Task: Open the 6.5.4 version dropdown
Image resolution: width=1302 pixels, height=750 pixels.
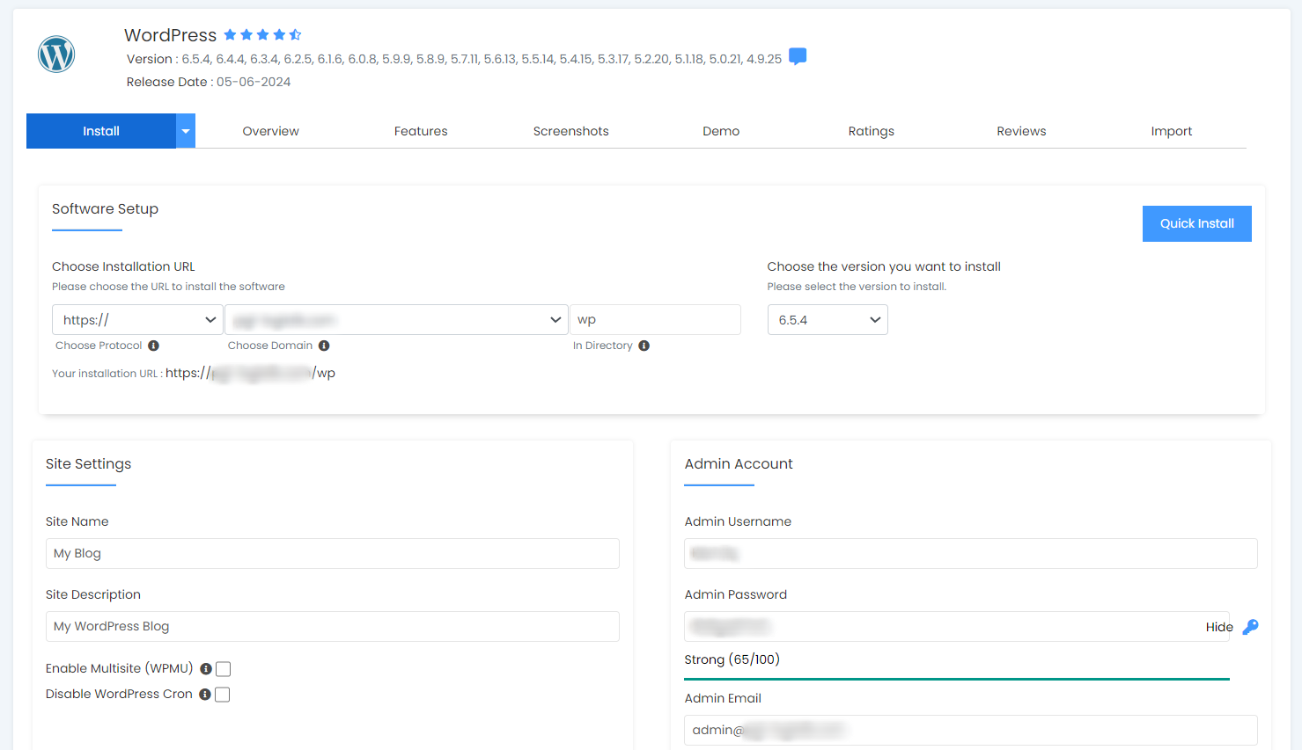Action: tap(827, 320)
